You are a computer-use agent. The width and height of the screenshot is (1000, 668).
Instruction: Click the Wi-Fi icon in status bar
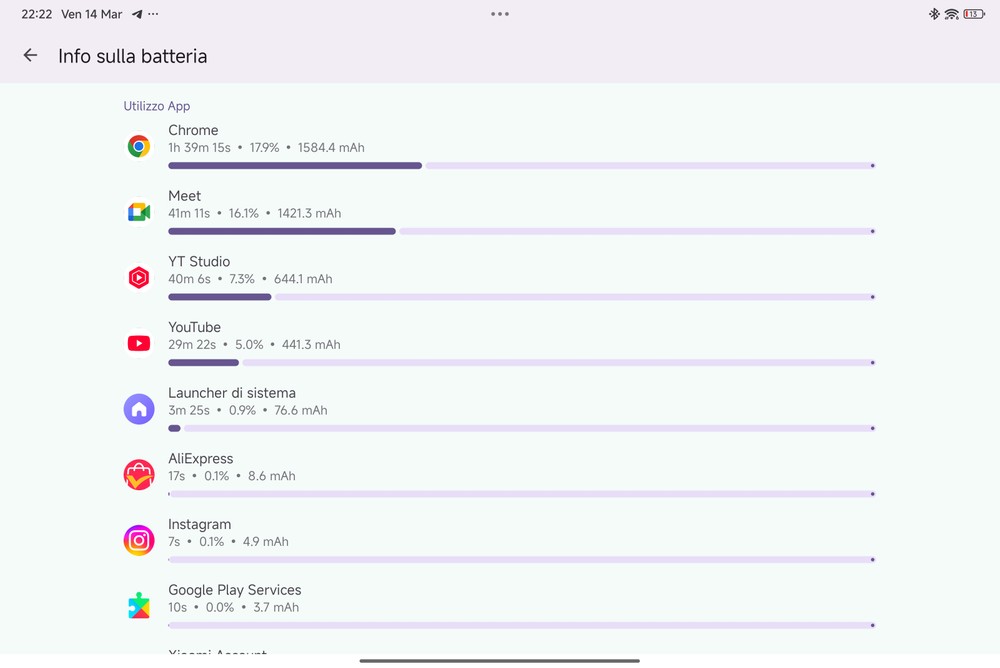(951, 14)
